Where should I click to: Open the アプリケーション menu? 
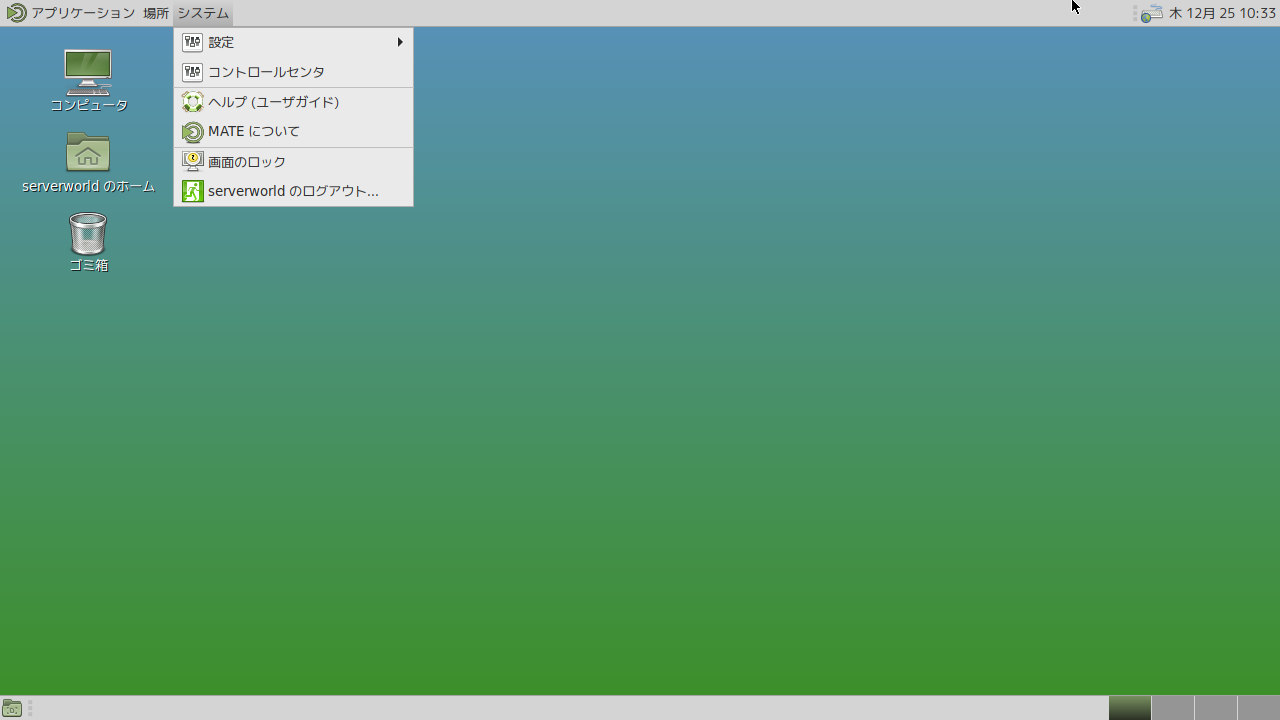click(x=83, y=13)
